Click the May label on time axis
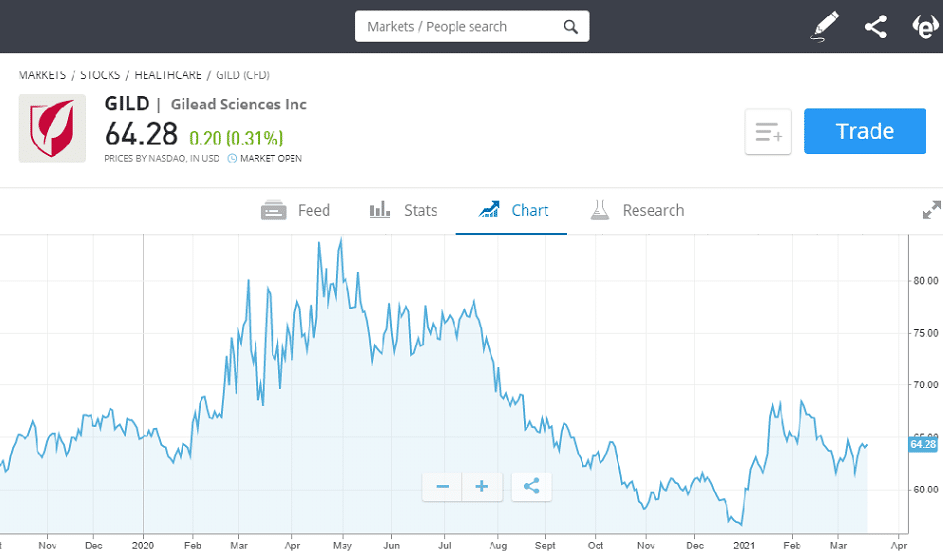The width and height of the screenshot is (943, 556). pyautogui.click(x=342, y=545)
